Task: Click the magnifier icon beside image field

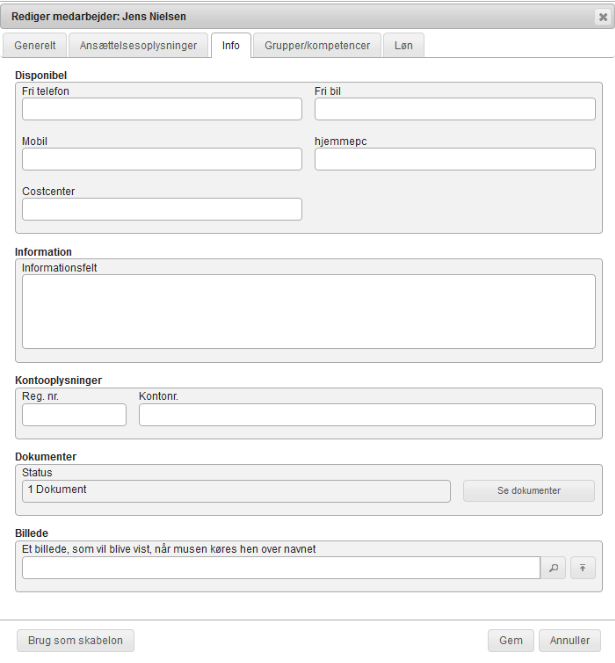Action: point(555,568)
